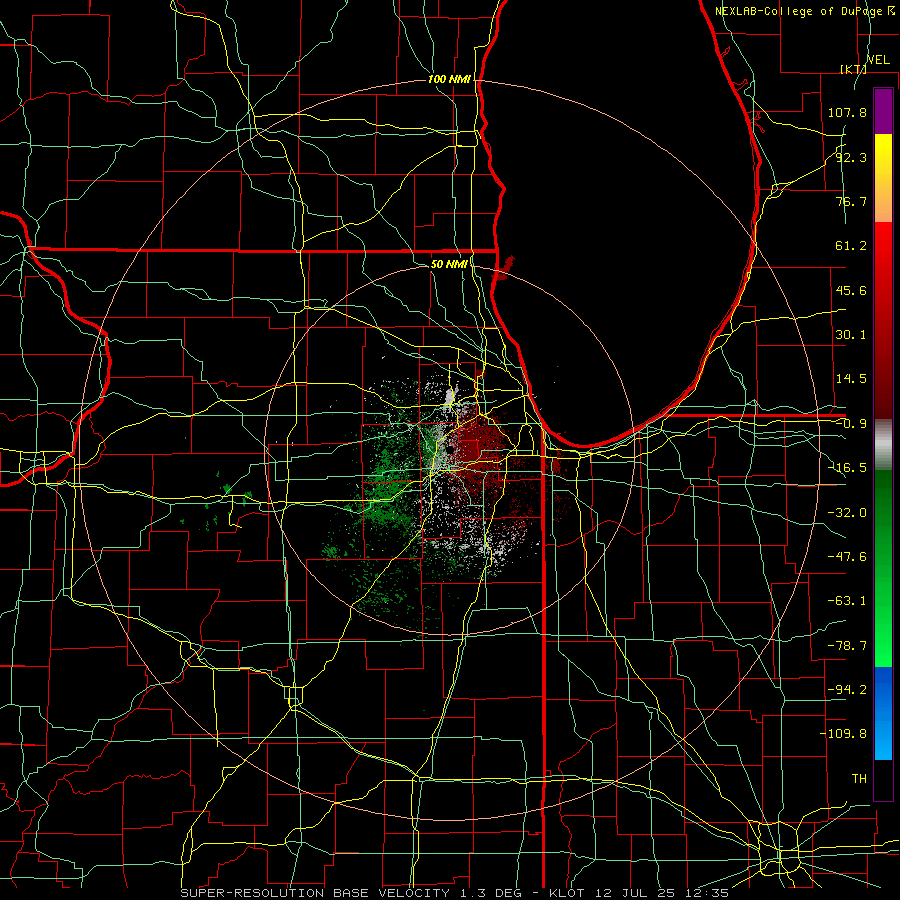Click the -16.5 velocity scale value
900x900 pixels.
(x=847, y=468)
